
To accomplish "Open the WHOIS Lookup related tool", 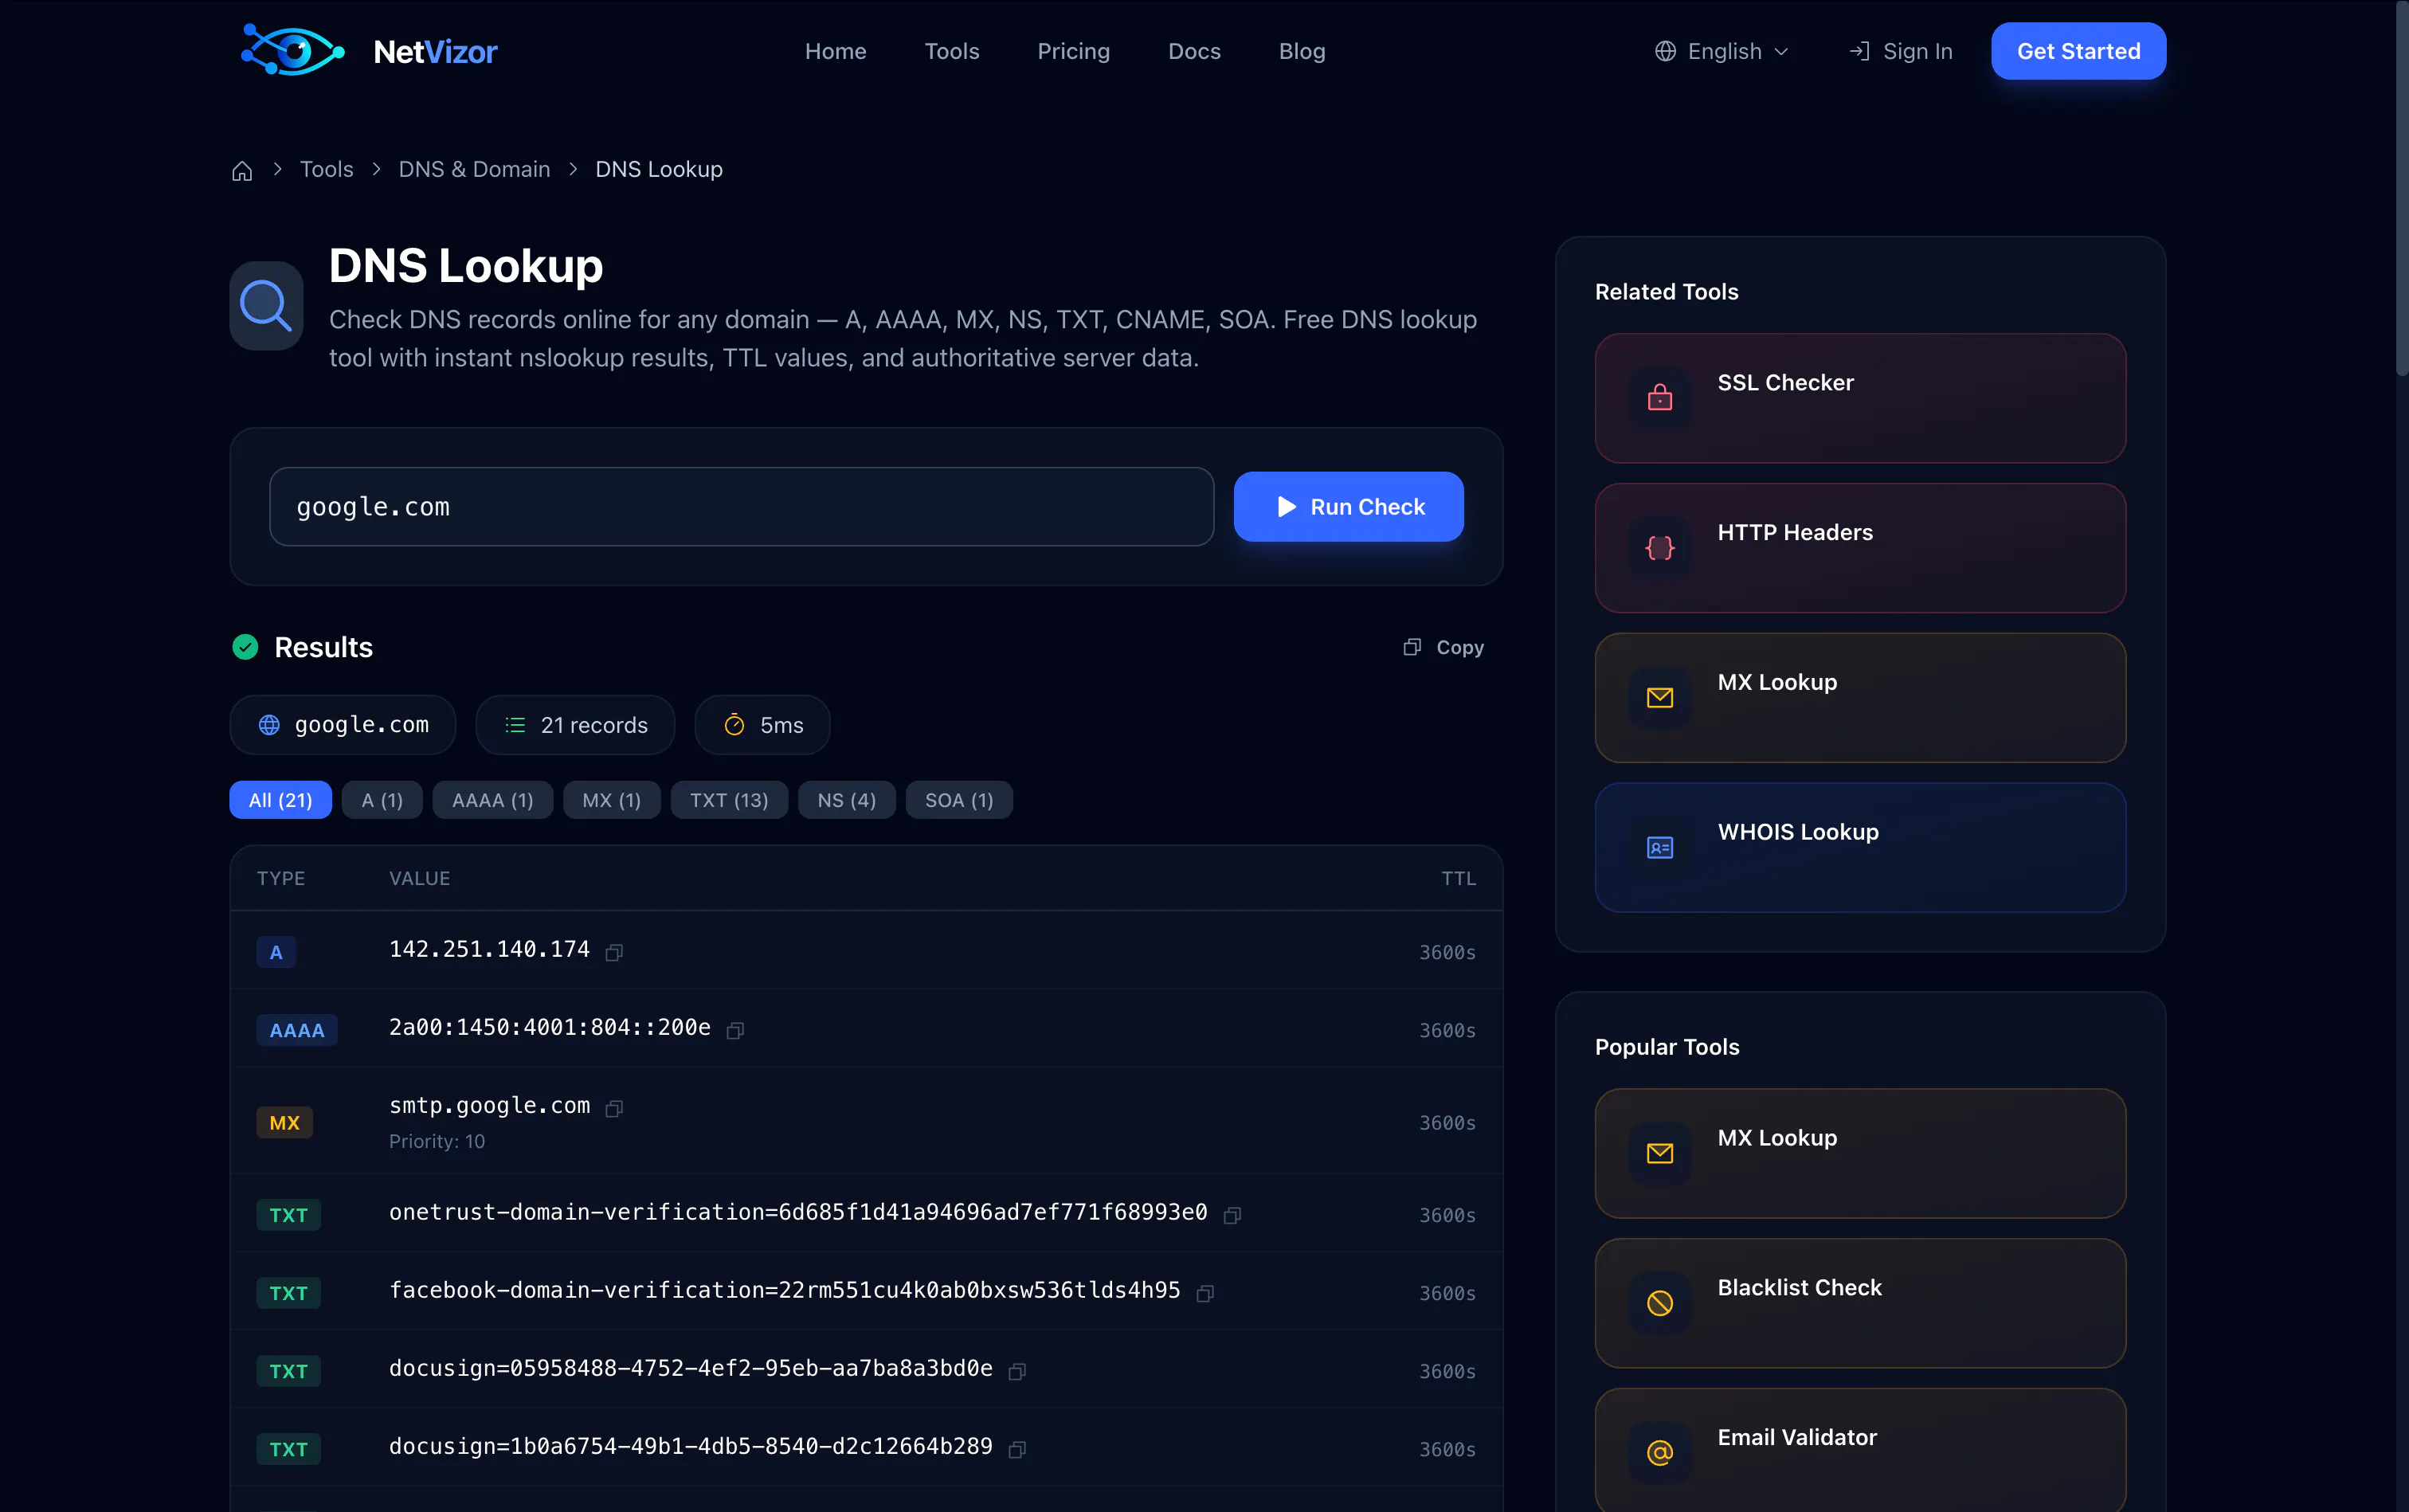I will [1860, 847].
